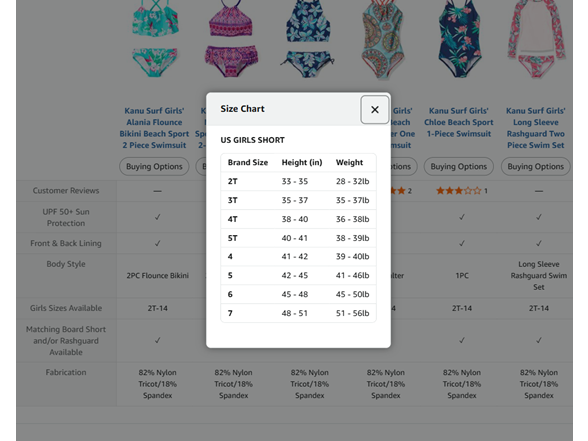Viewport: 588px width, 441px height.
Task: Click the Size Chart title heading
Action: coord(242,109)
